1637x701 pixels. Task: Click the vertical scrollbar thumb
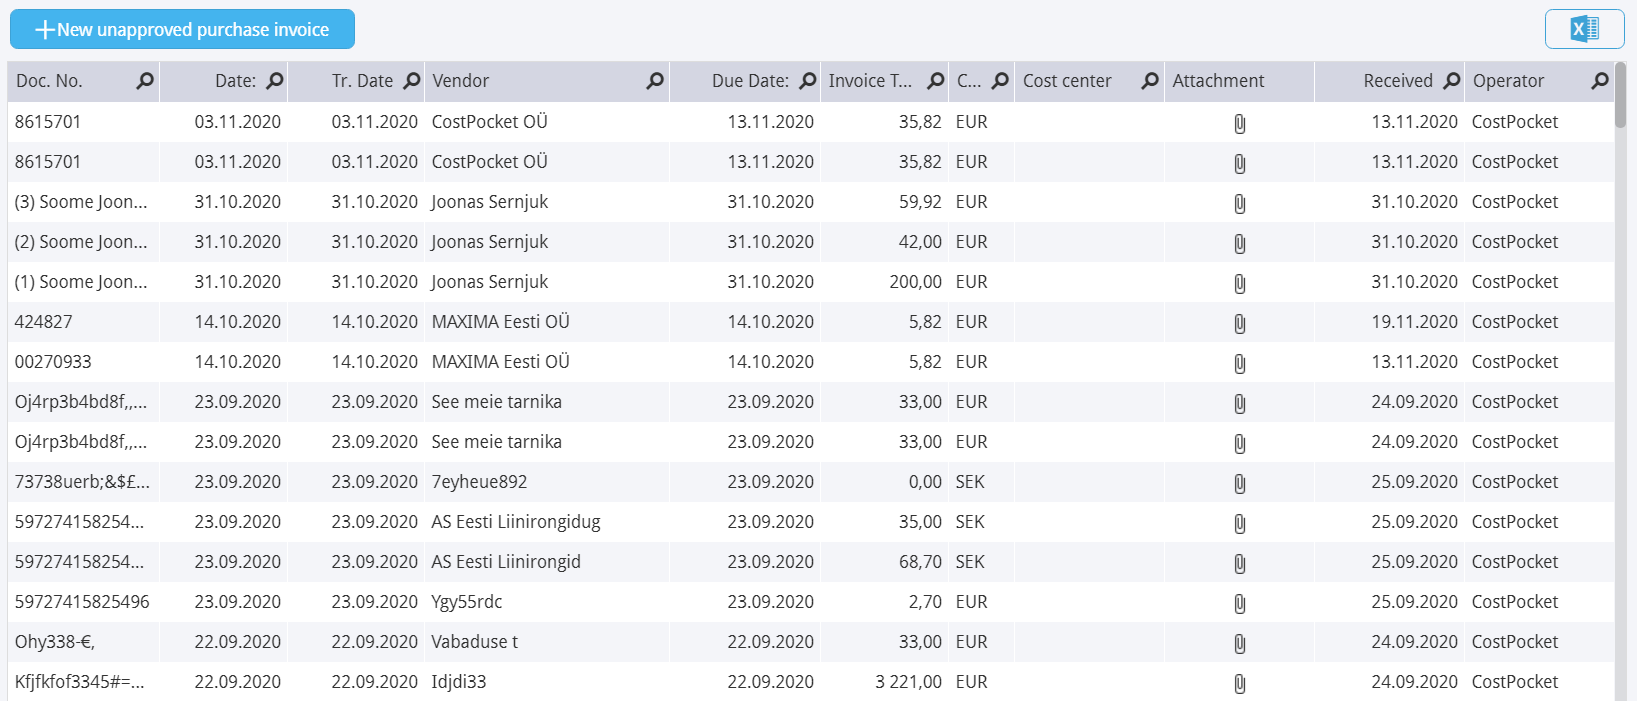[x=1620, y=95]
